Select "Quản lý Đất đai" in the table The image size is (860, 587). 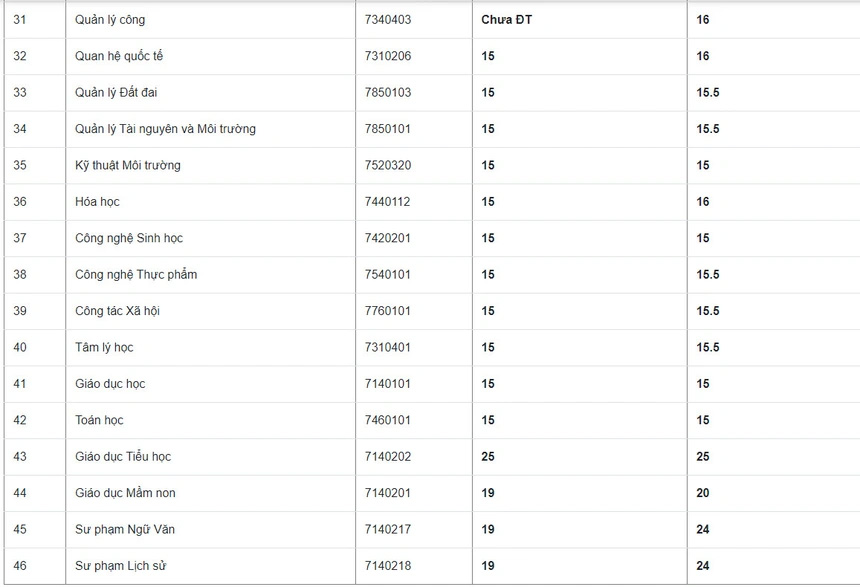coord(116,93)
